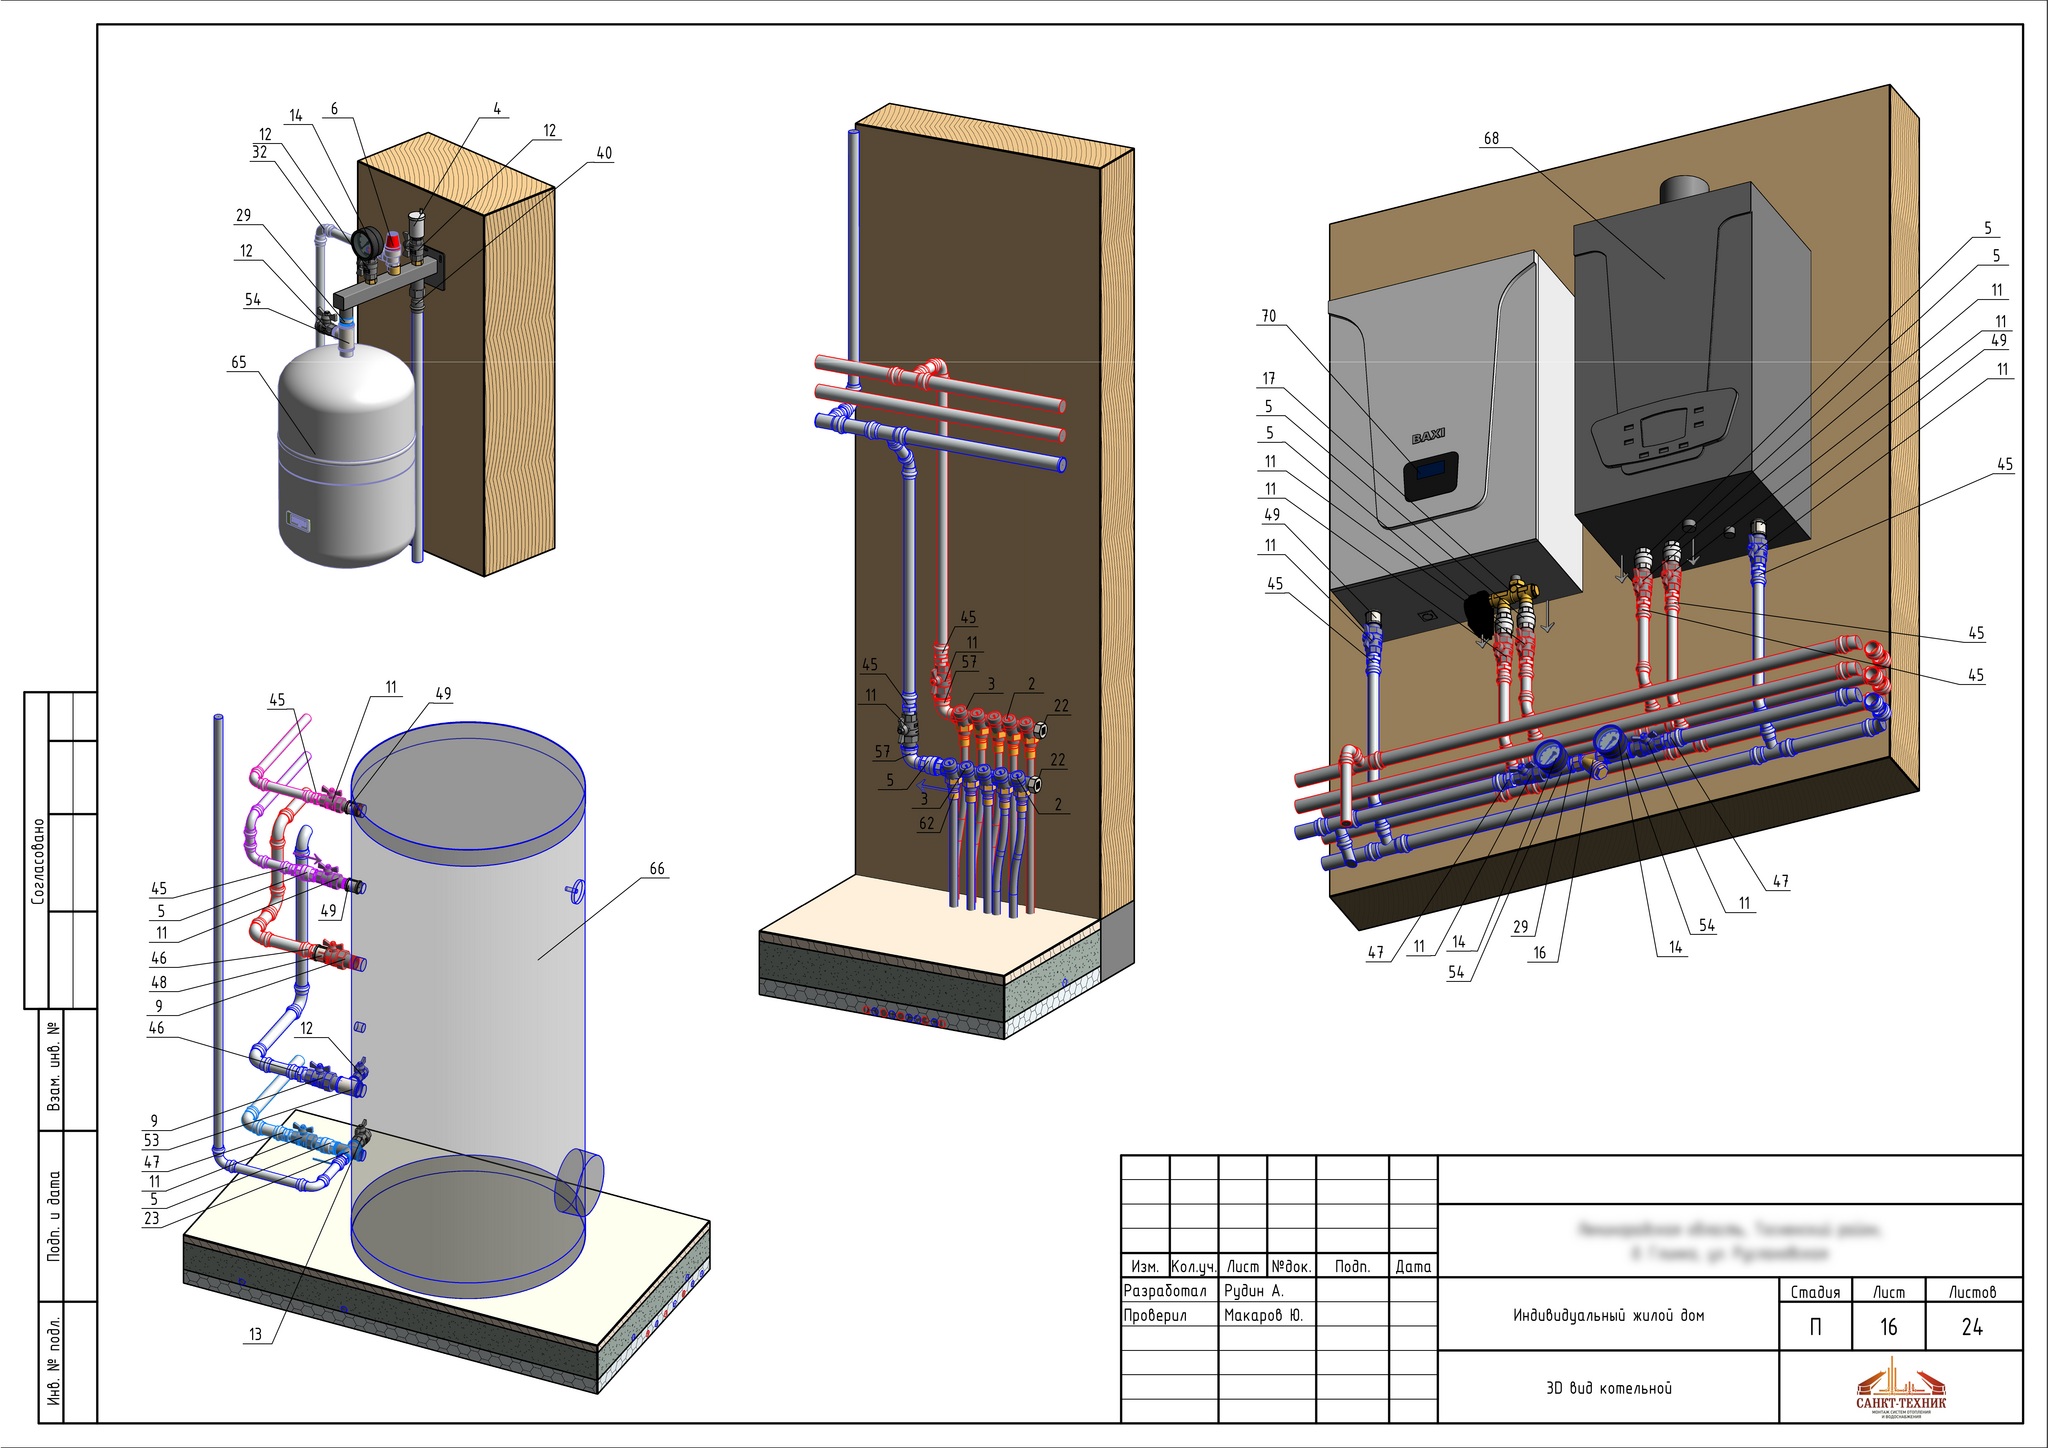Click the 'Согласовано' side stamp label
Screen dimensions: 2048x1448
pyautogui.click(x=38, y=861)
